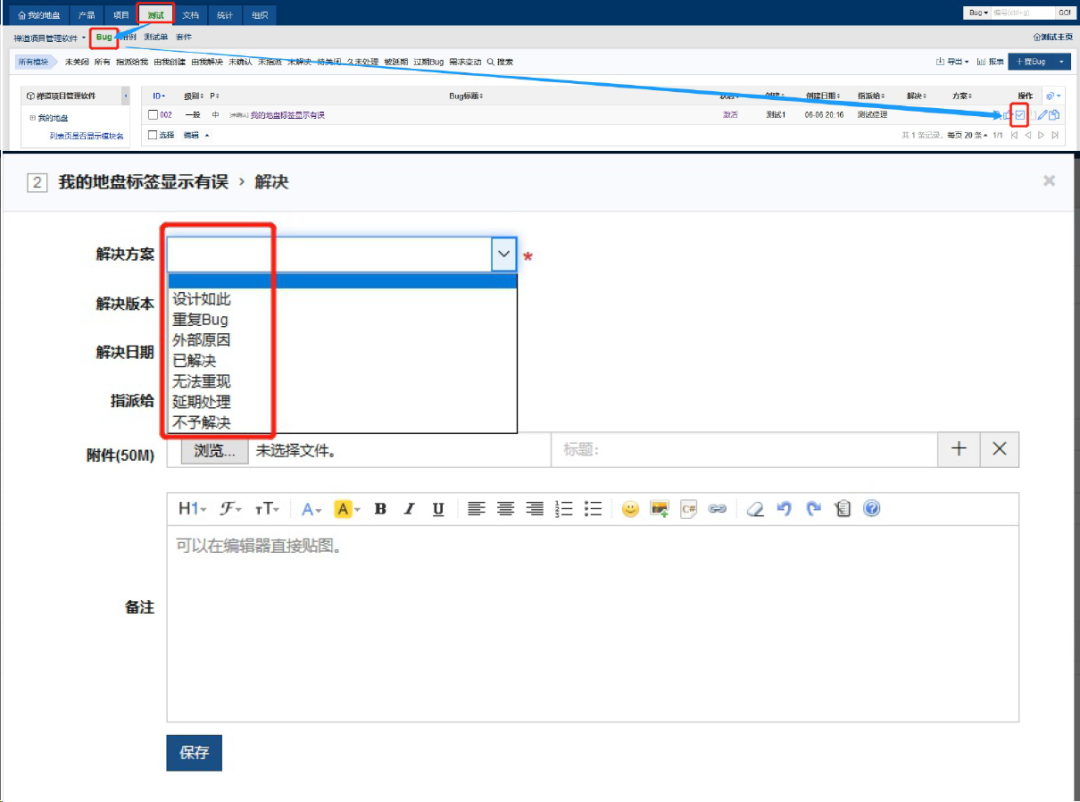Click the 浏览 browse file button
Image resolution: width=1080 pixels, height=802 pixels.
214,451
